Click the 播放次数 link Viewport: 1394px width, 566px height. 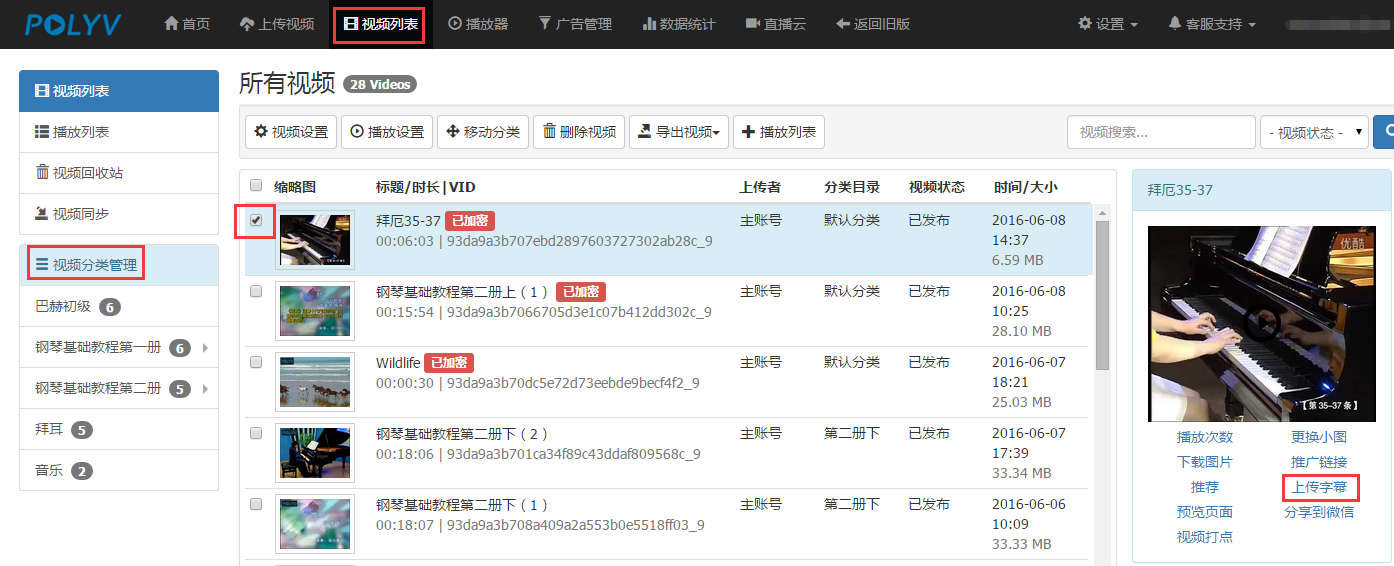coord(1205,437)
